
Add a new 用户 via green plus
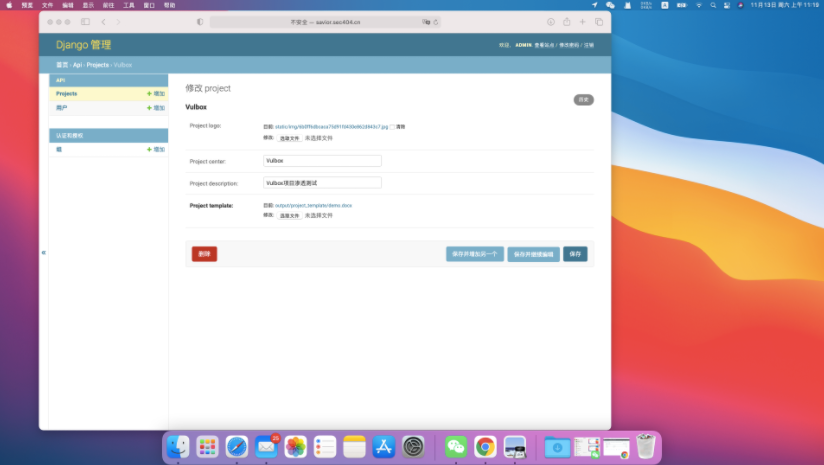click(156, 108)
